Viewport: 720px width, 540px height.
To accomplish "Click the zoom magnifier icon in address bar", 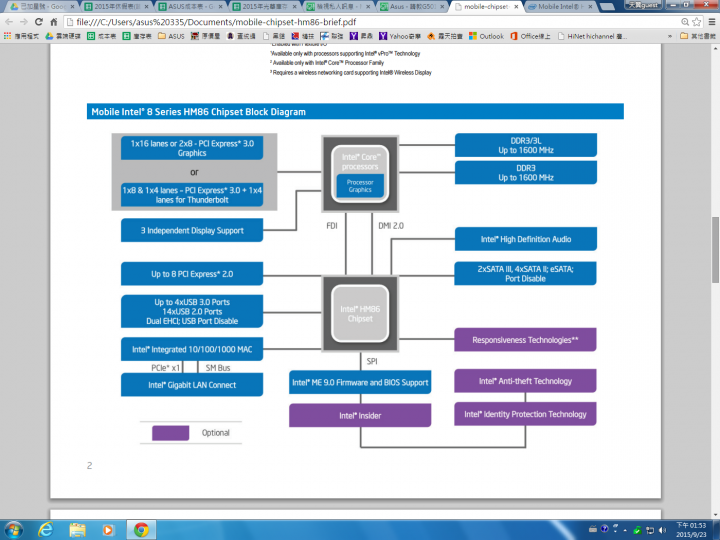I will (685, 22).
